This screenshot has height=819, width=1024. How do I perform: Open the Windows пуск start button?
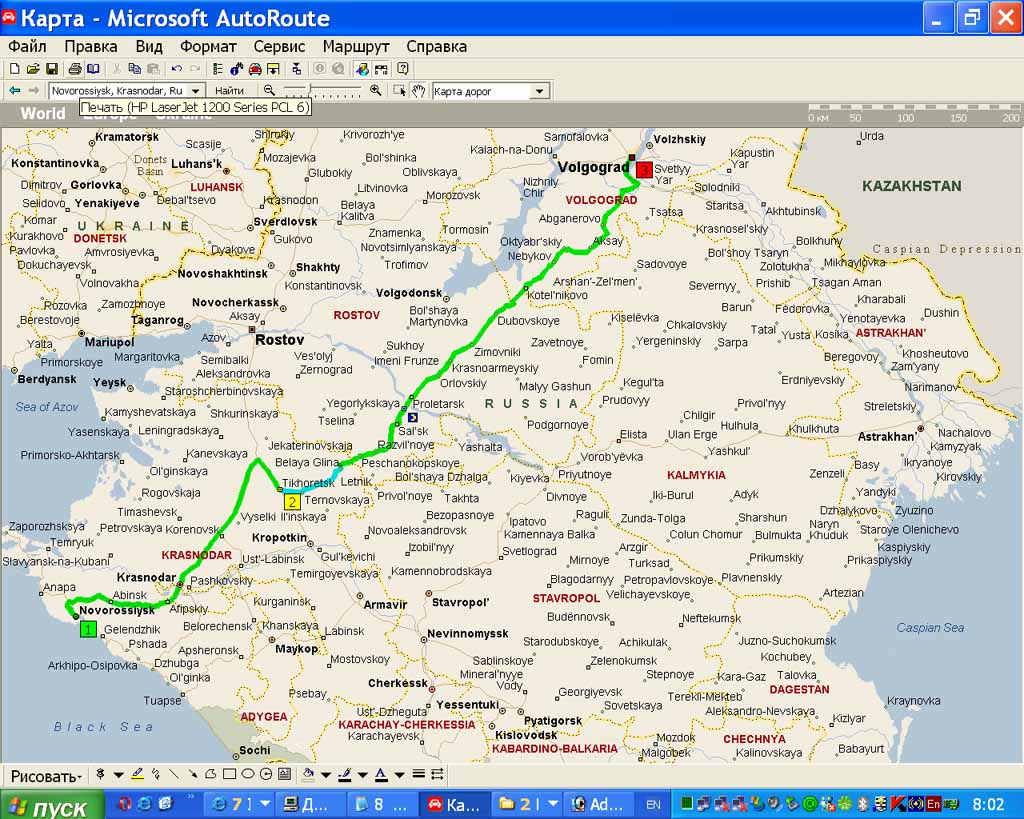pos(52,805)
